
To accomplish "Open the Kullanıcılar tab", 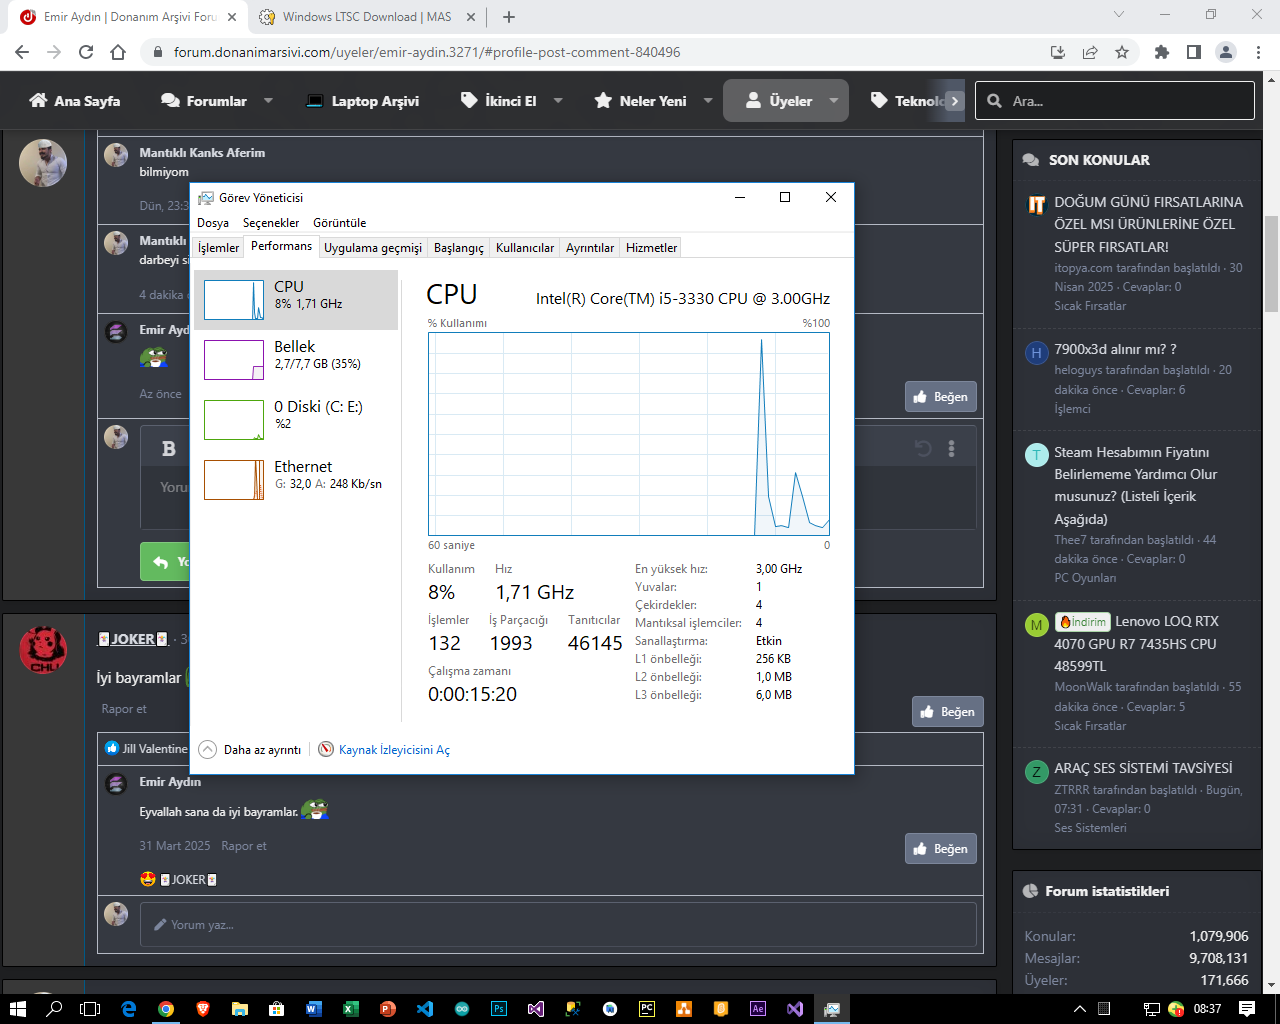I will pos(525,248).
